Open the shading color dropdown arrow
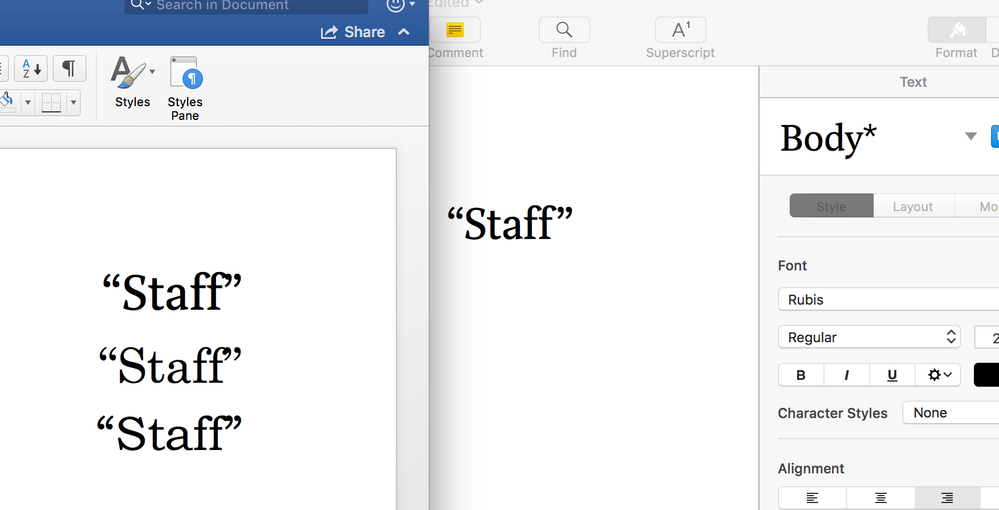Screen dimensions: 999x510 [x=27, y=102]
